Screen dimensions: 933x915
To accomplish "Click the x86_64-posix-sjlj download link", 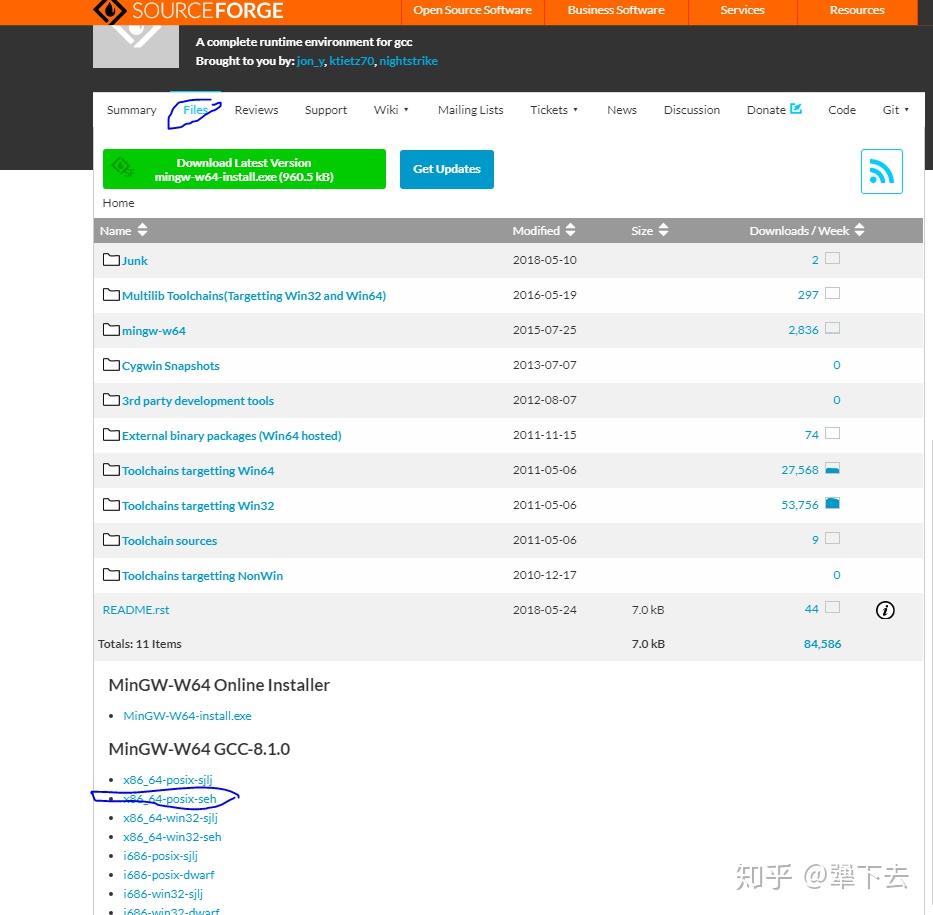I will [x=168, y=780].
